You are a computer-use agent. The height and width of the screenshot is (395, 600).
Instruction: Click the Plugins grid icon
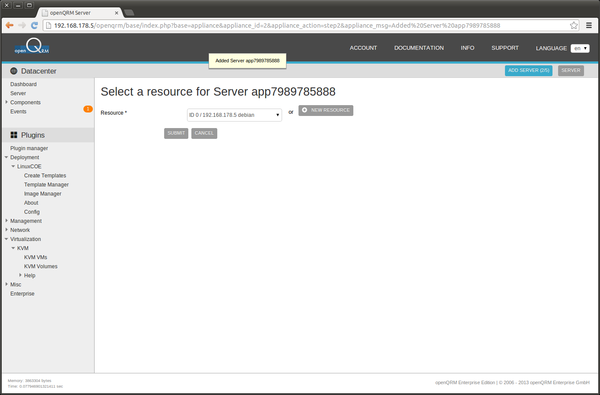pos(14,135)
